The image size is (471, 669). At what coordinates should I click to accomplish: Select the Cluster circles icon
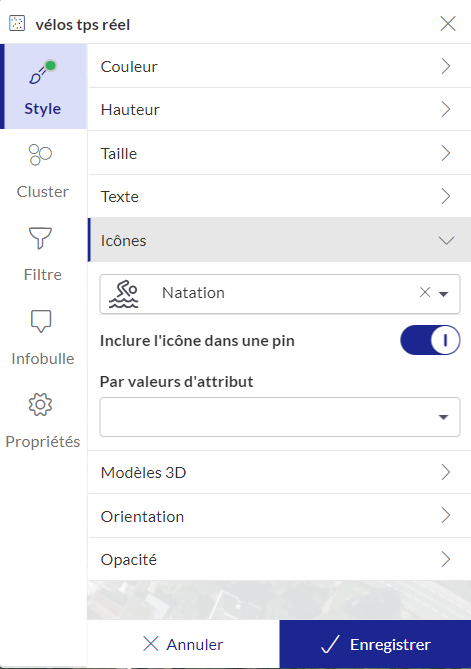(x=40, y=154)
